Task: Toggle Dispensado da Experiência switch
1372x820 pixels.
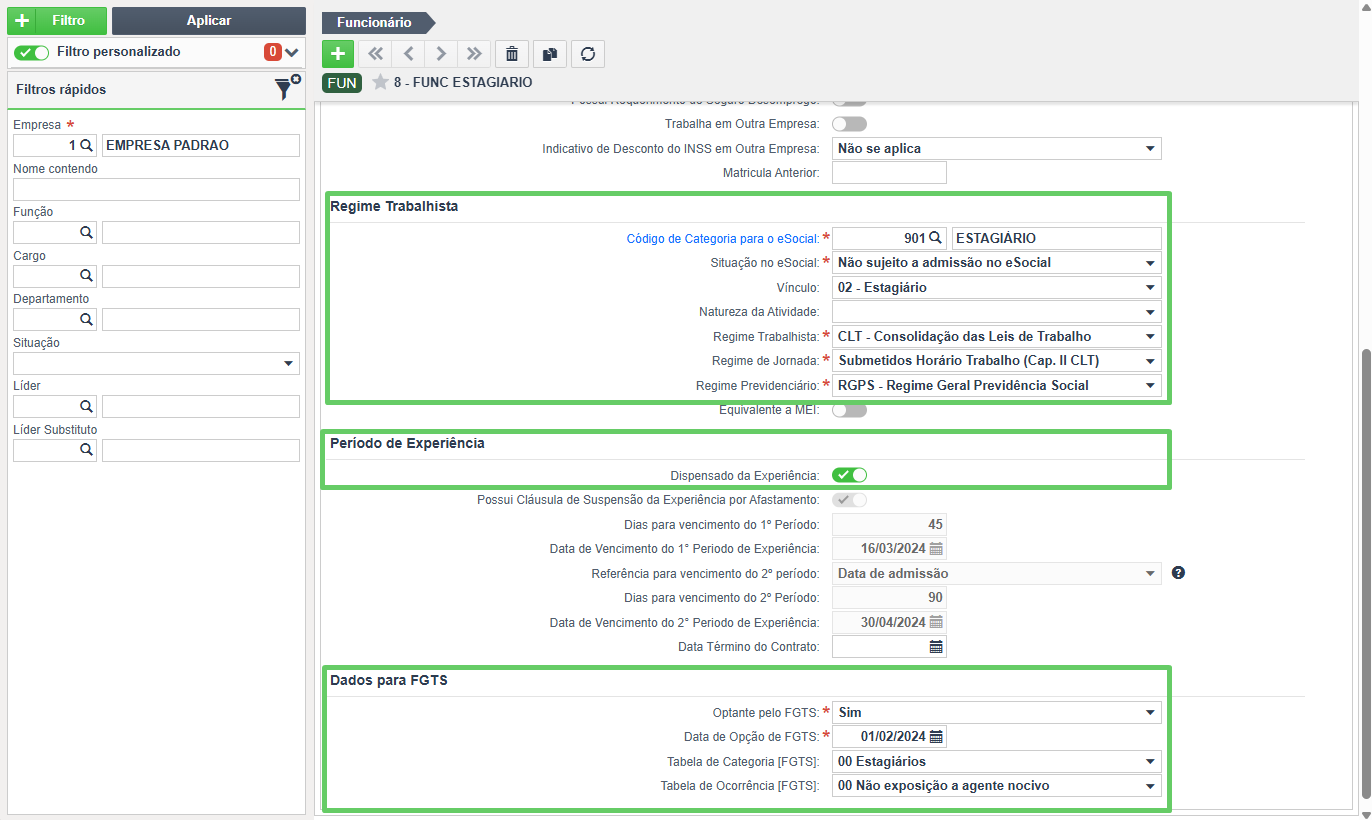Action: (849, 475)
